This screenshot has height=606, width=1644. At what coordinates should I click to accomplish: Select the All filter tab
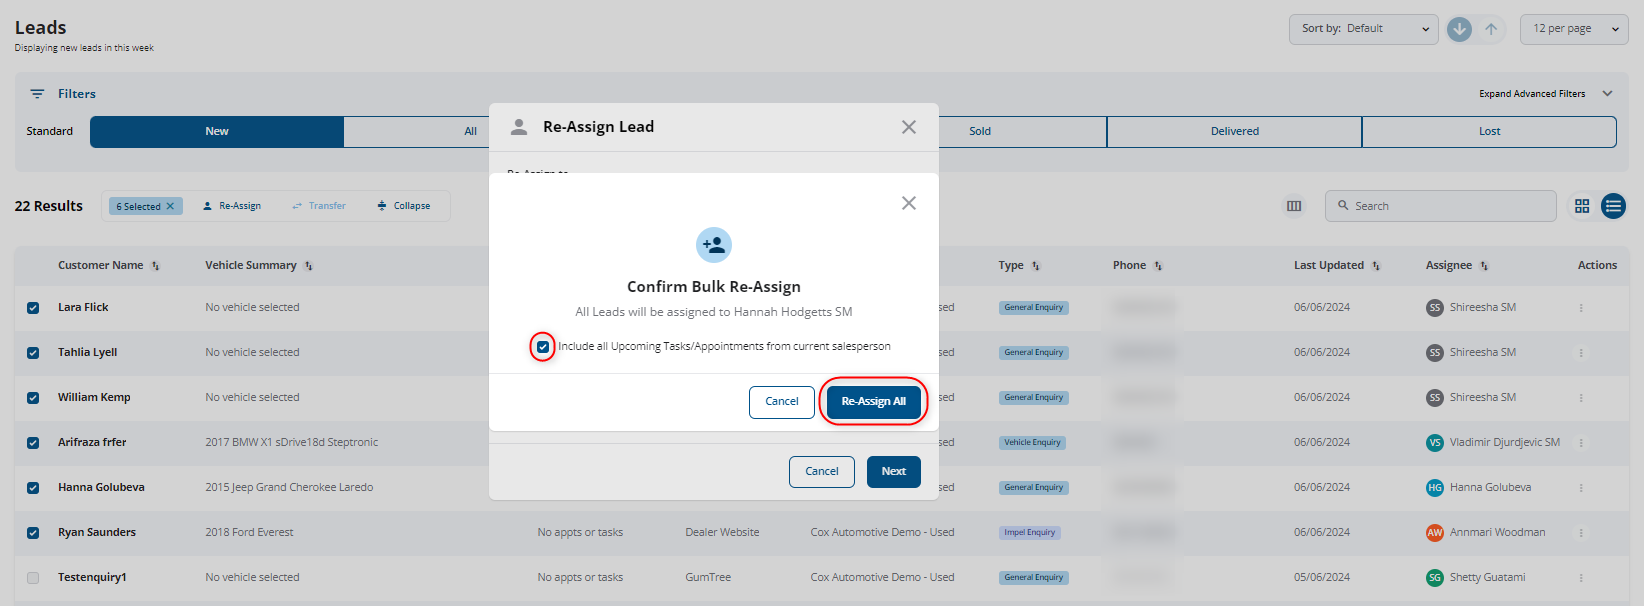(x=470, y=131)
